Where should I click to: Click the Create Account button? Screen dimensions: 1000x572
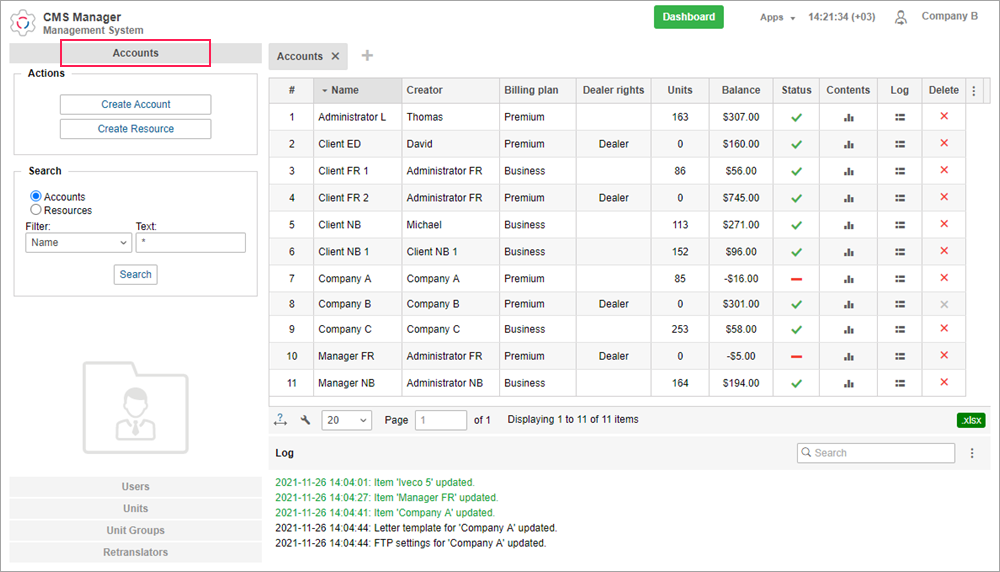[x=135, y=105]
